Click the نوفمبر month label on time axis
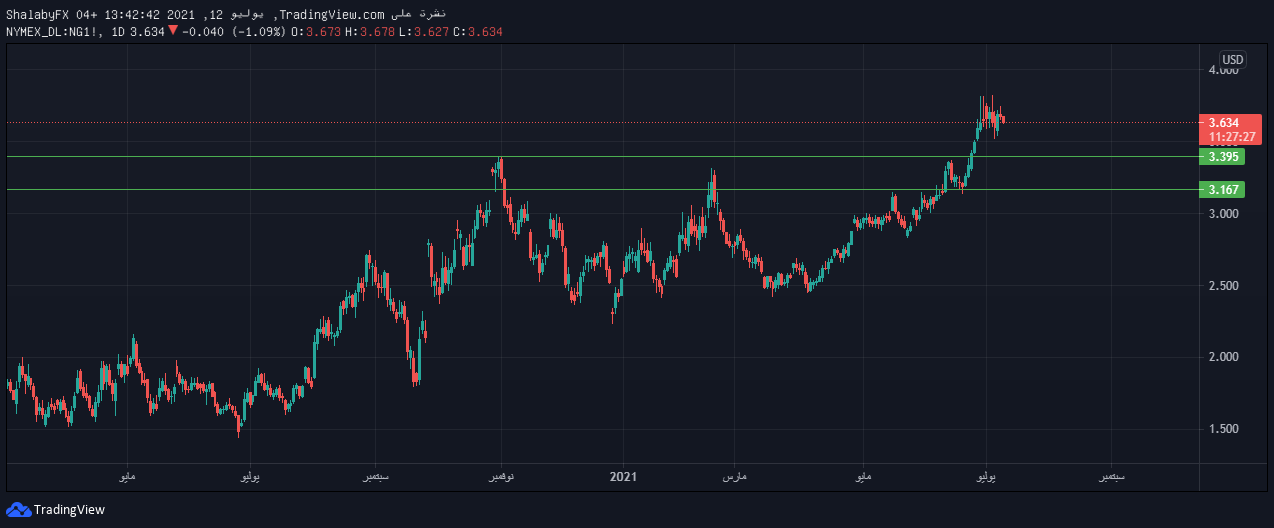1274x528 pixels. tap(501, 478)
